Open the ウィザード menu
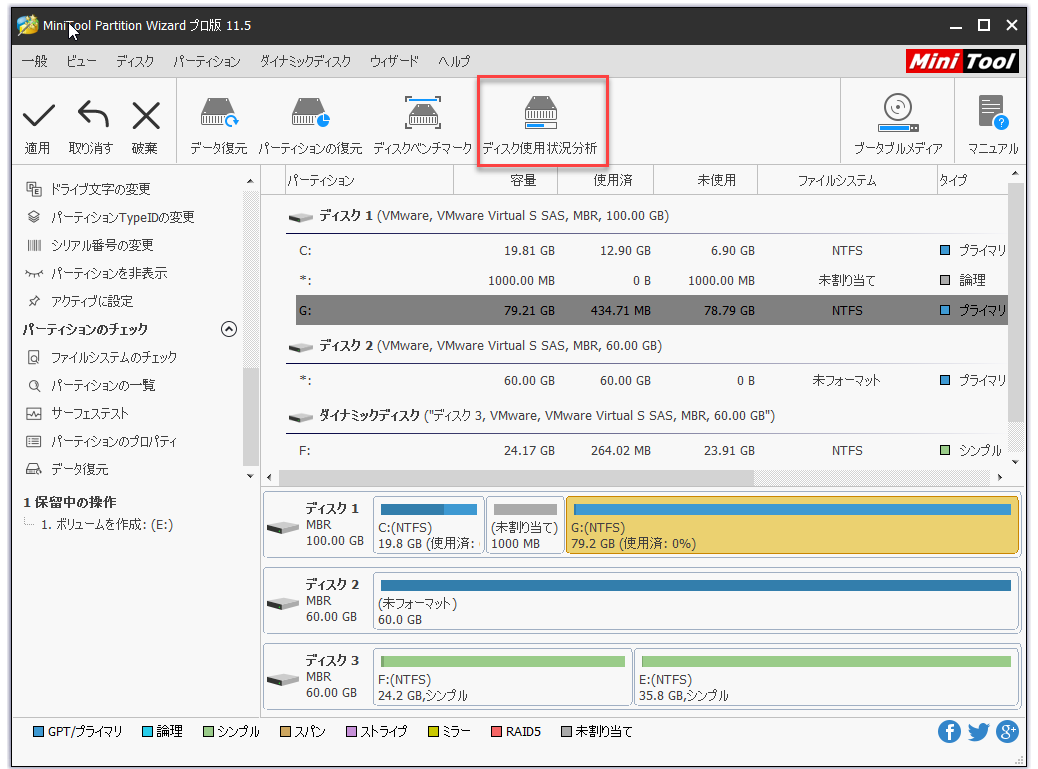Image resolution: width=1038 pixels, height=769 pixels. click(x=394, y=62)
